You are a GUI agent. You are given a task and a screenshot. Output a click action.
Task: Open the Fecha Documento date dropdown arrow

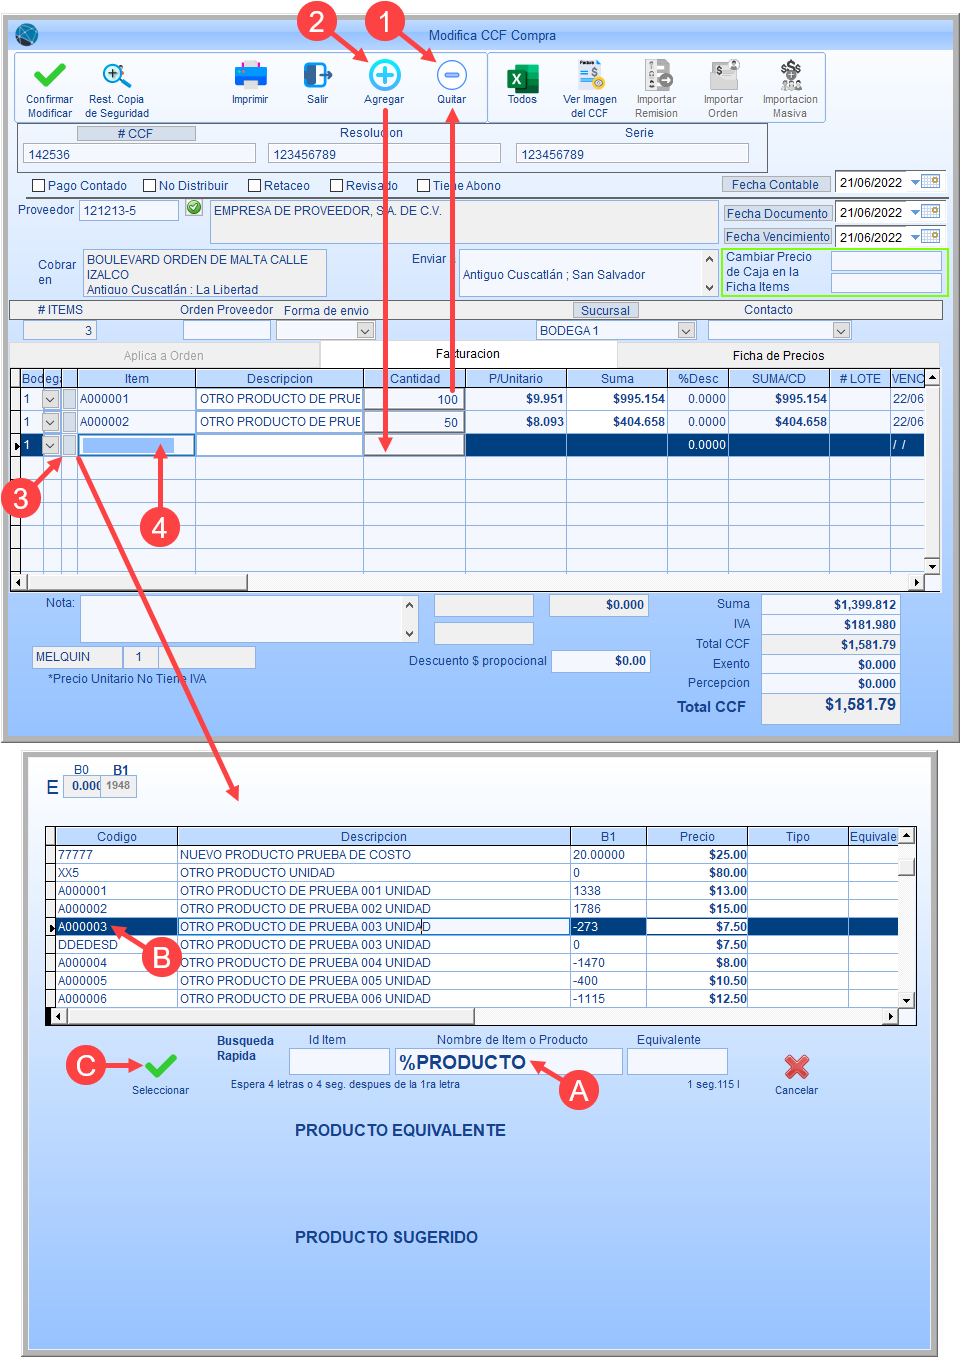point(915,213)
